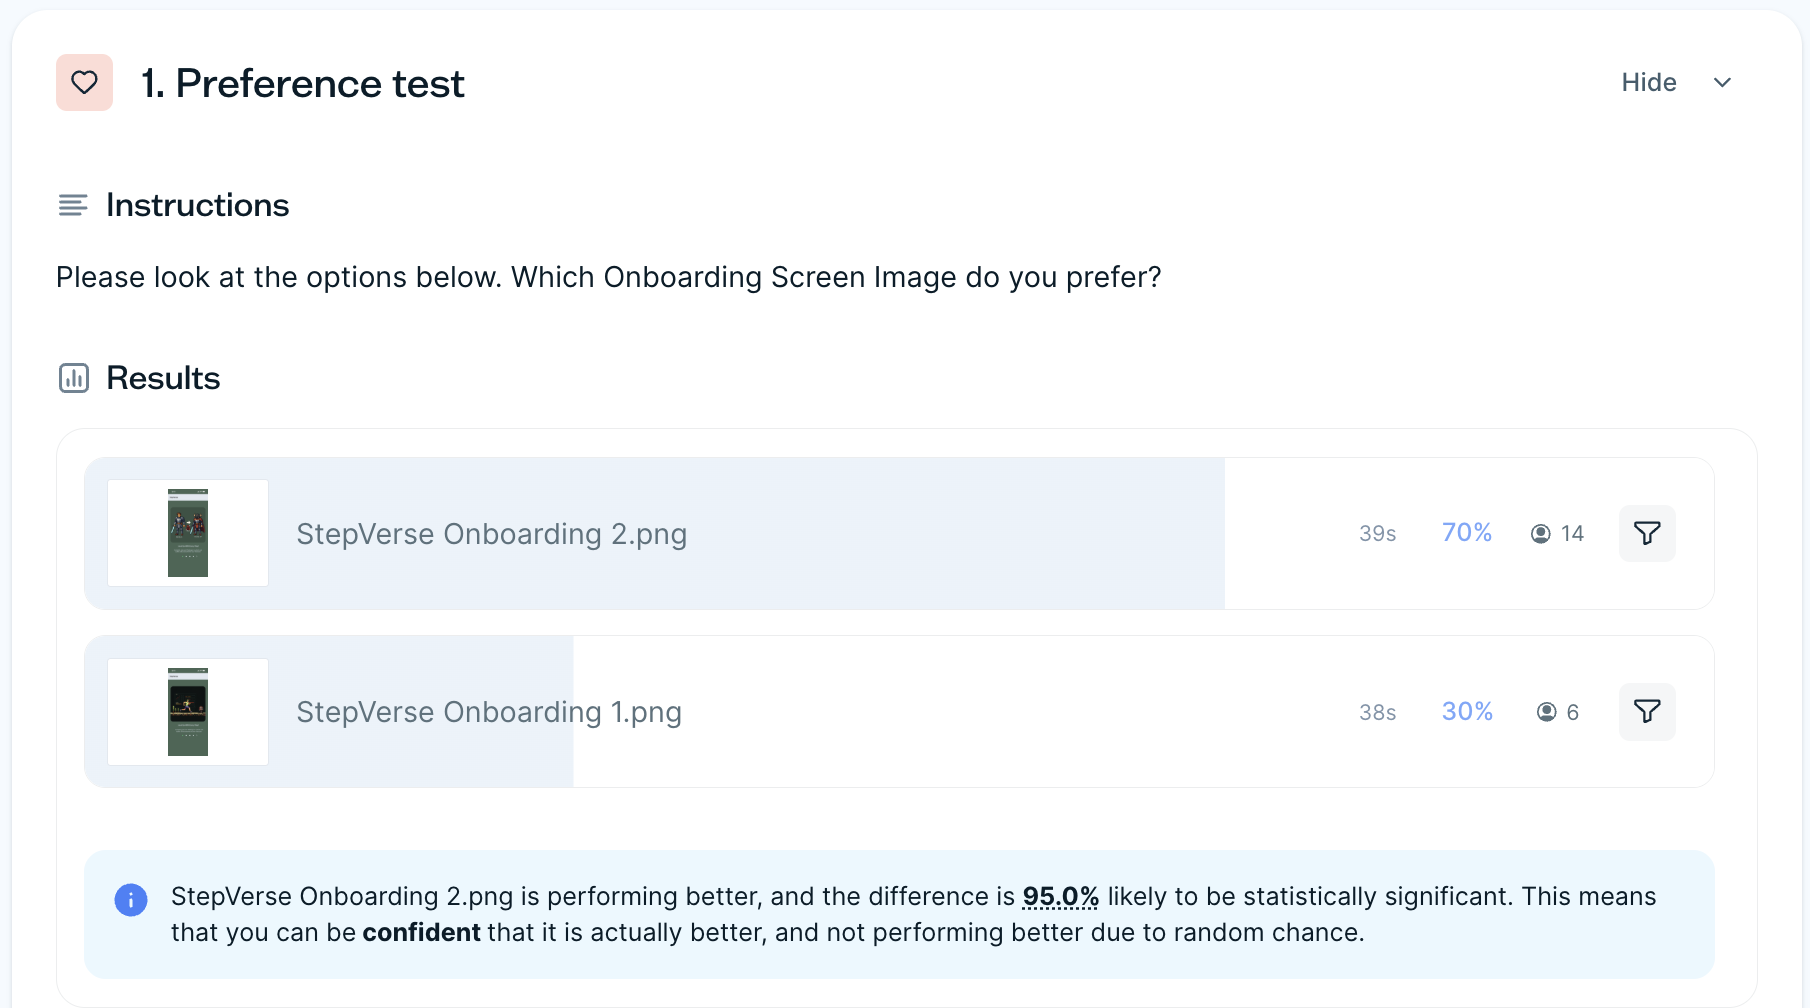This screenshot has height=1008, width=1810.
Task: Open the StepVerse Onboarding 2.png thumbnail
Action: pos(187,532)
